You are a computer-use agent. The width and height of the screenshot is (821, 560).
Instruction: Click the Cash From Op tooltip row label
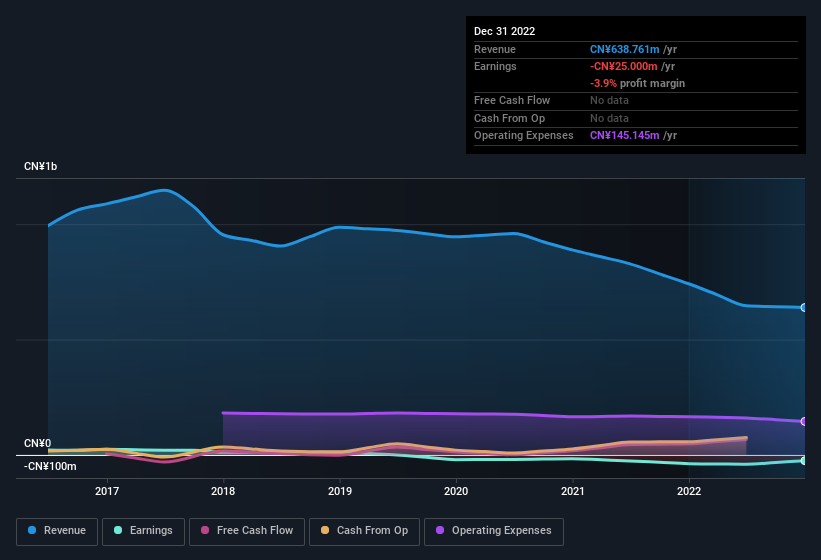[509, 118]
